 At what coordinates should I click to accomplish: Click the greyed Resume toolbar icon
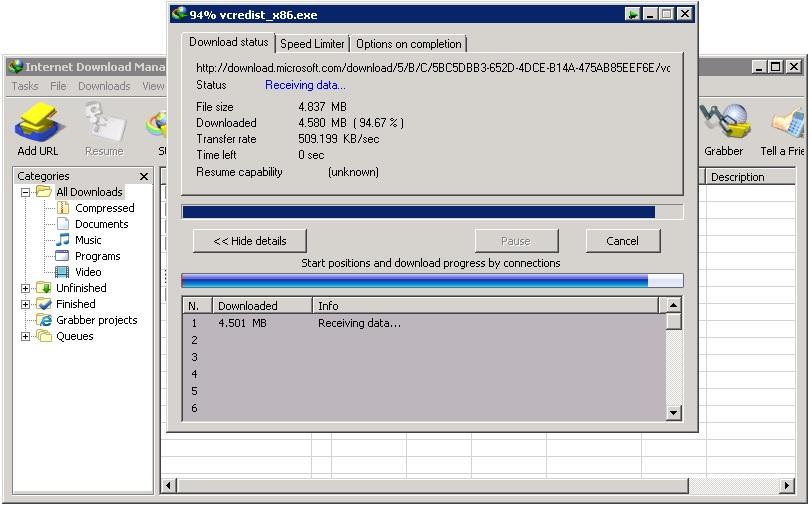point(104,123)
